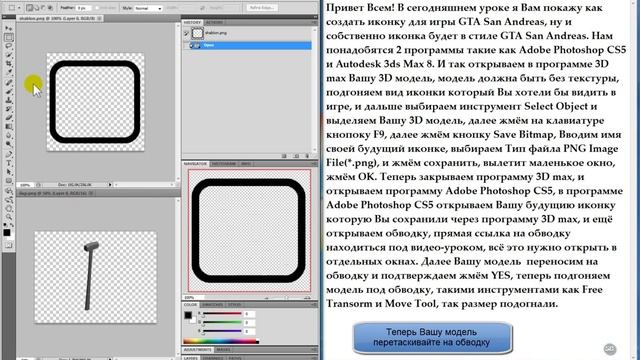
Task: Click the Navigator zoom out icon
Action: pyautogui.click(x=266, y=298)
